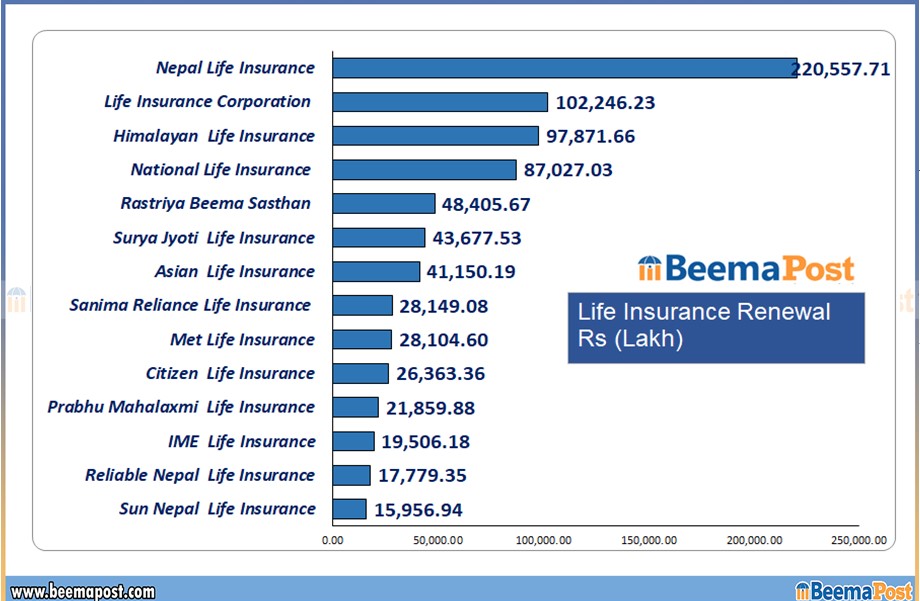This screenshot has height=601, width=920.
Task: Select the Life Insurance Renewal Rs (Lakh) title box
Action: pyautogui.click(x=715, y=327)
